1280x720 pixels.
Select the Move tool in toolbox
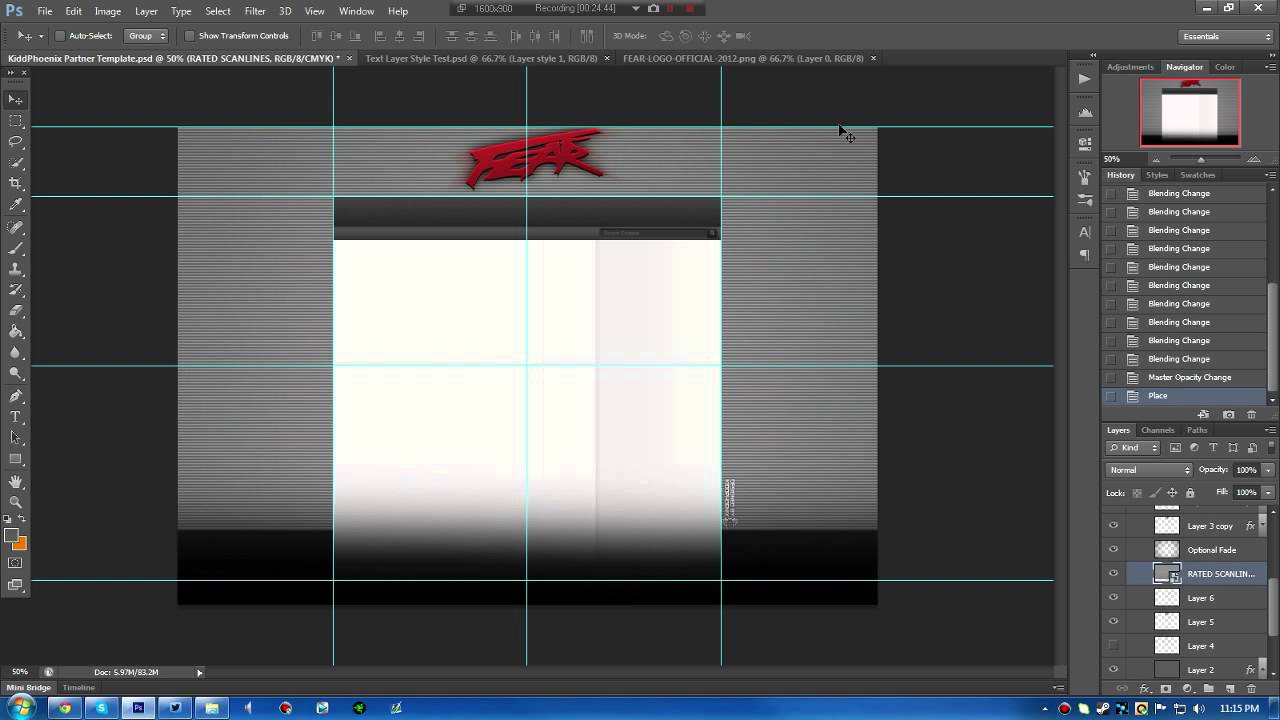16,99
